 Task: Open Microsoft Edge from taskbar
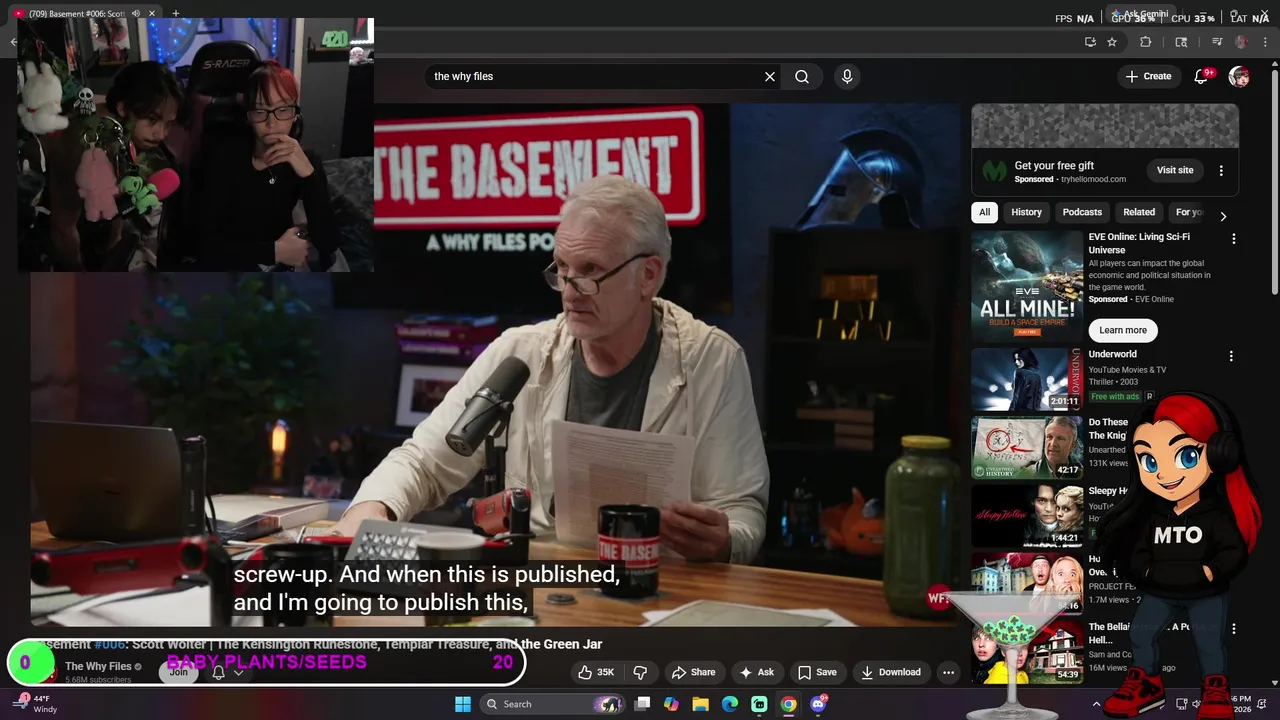click(x=730, y=704)
